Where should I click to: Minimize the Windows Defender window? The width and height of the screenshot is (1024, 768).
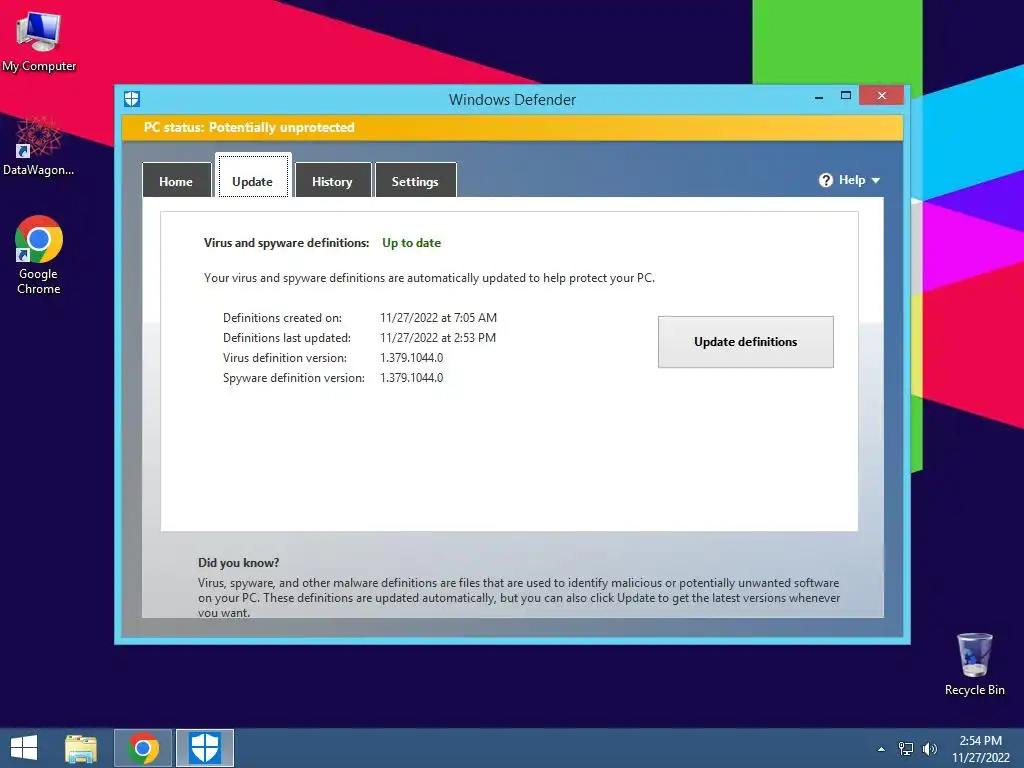click(x=819, y=97)
